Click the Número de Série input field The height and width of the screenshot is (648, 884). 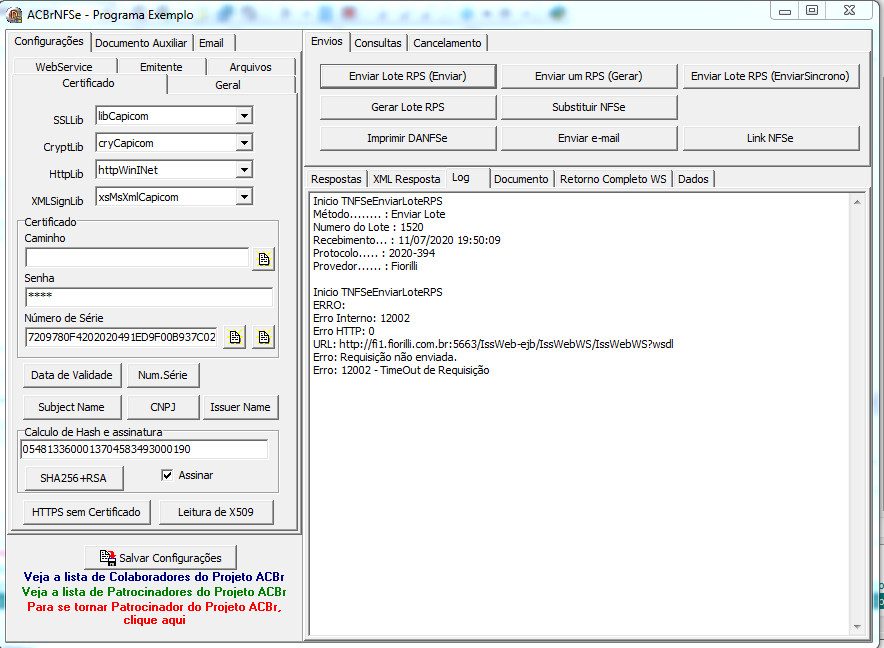[122, 337]
